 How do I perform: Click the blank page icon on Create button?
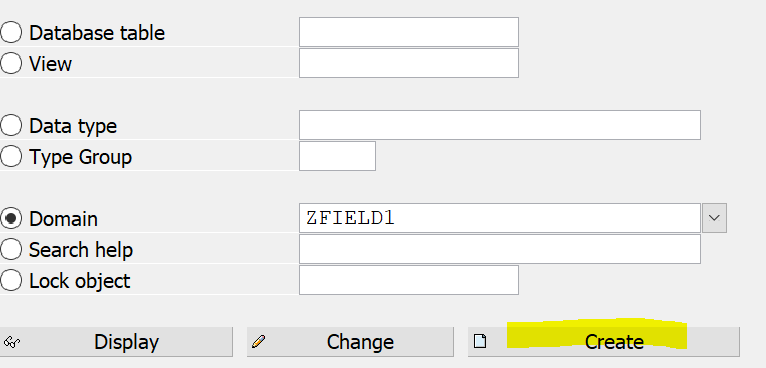pyautogui.click(x=480, y=341)
